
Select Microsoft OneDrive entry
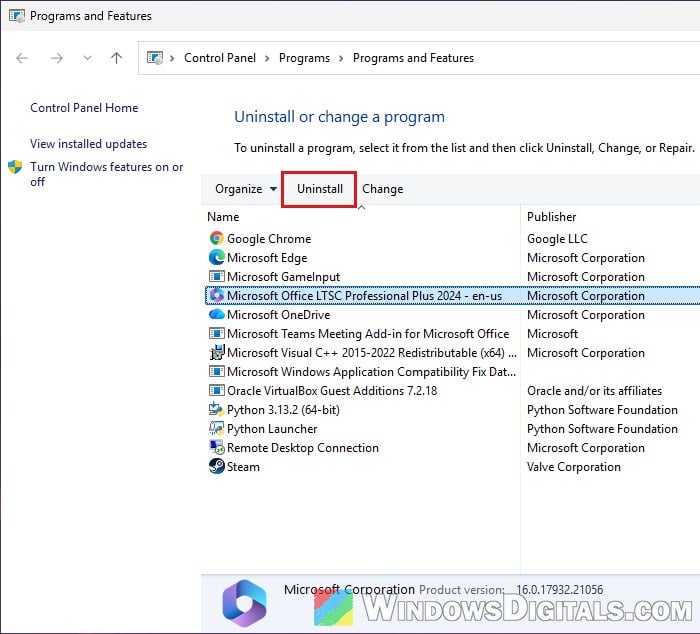pyautogui.click(x=279, y=315)
